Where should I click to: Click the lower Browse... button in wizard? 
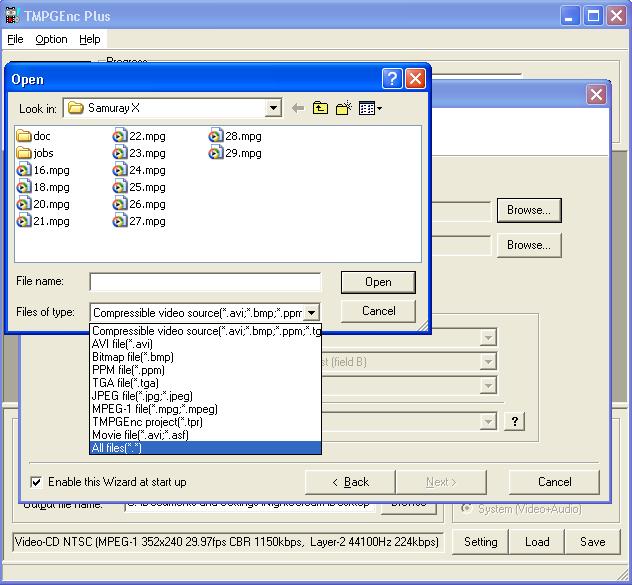point(529,245)
